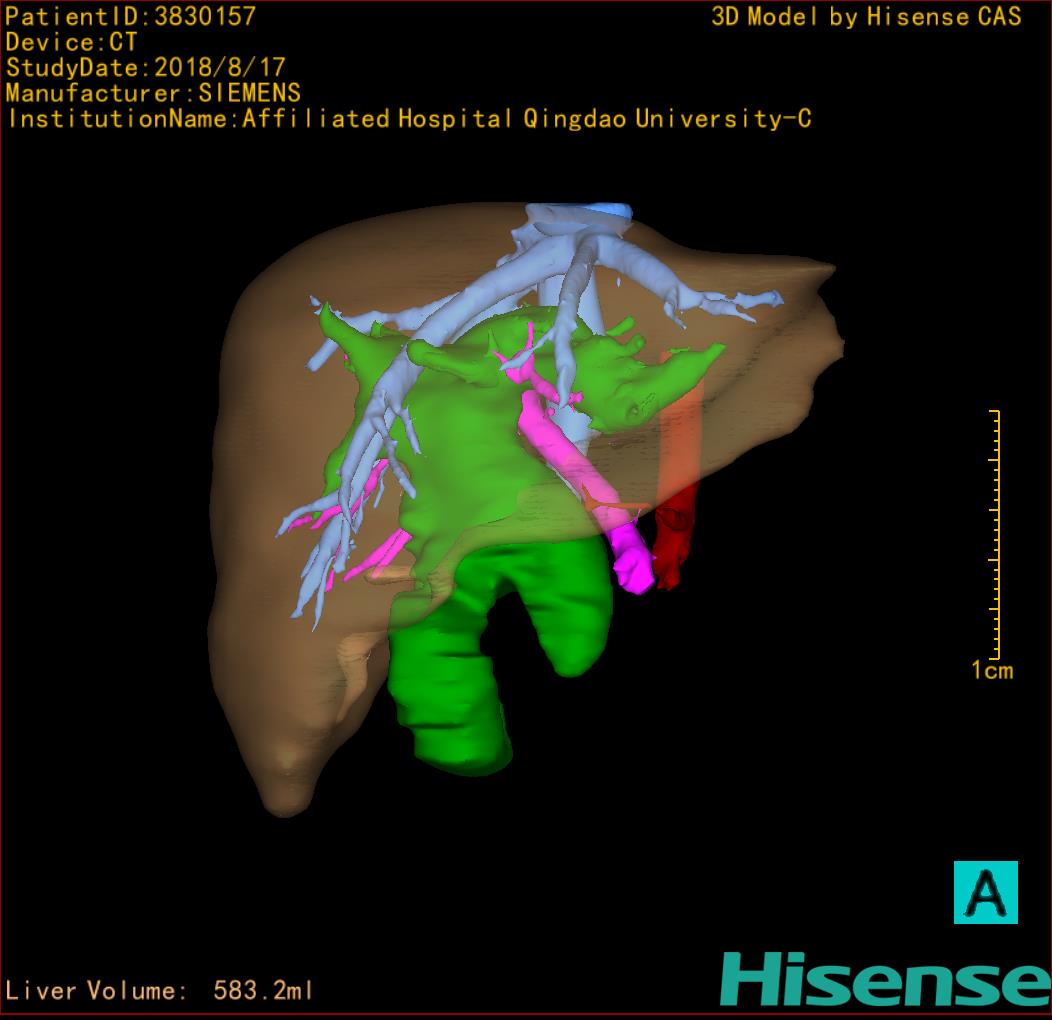Screen dimensions: 1052x1020
Task: Click '3D Model by Hisense CAS' title
Action: (866, 17)
